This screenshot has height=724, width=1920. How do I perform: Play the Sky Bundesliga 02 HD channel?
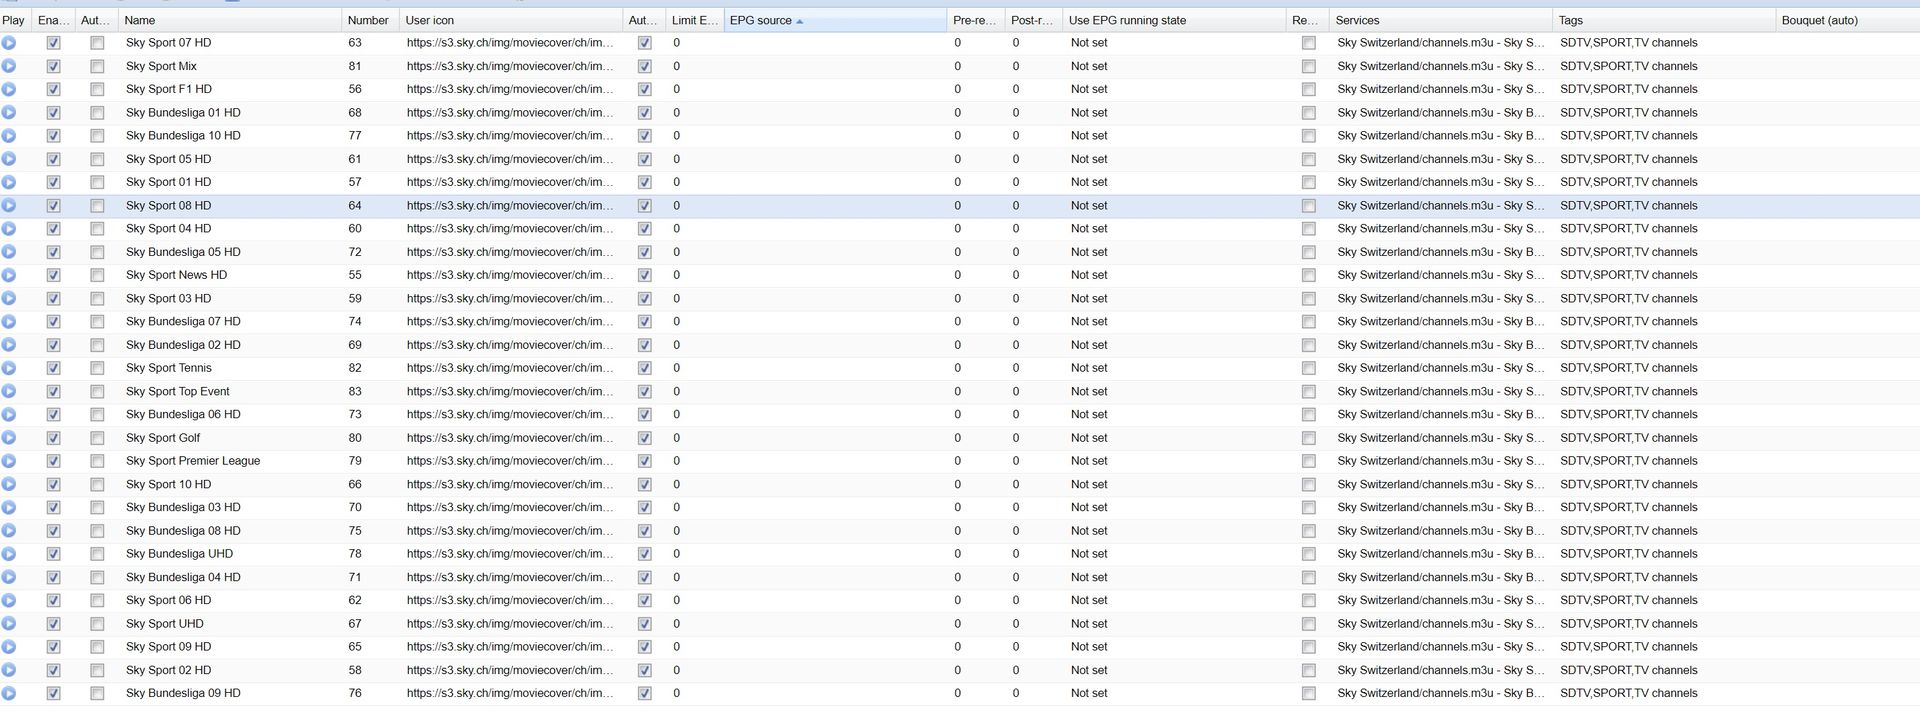coord(9,345)
